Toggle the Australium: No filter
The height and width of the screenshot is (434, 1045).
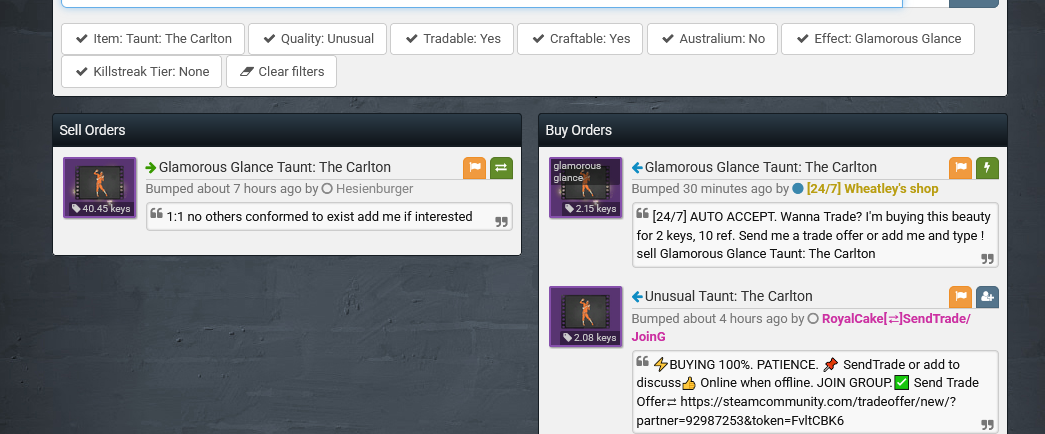[712, 39]
